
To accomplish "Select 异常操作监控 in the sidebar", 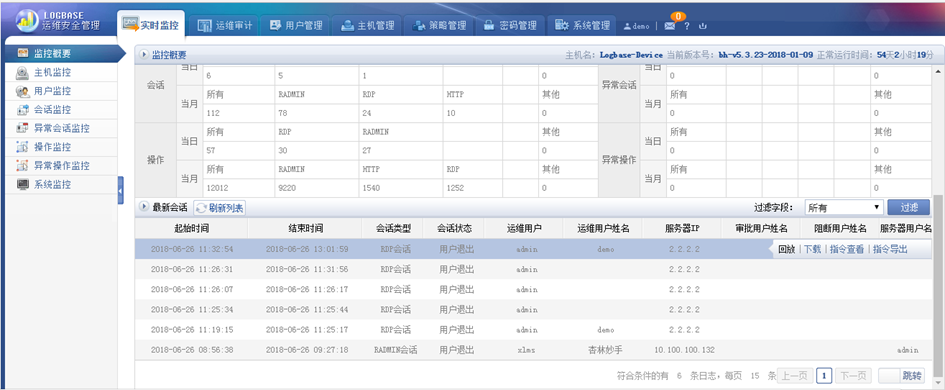I will 61,166.
